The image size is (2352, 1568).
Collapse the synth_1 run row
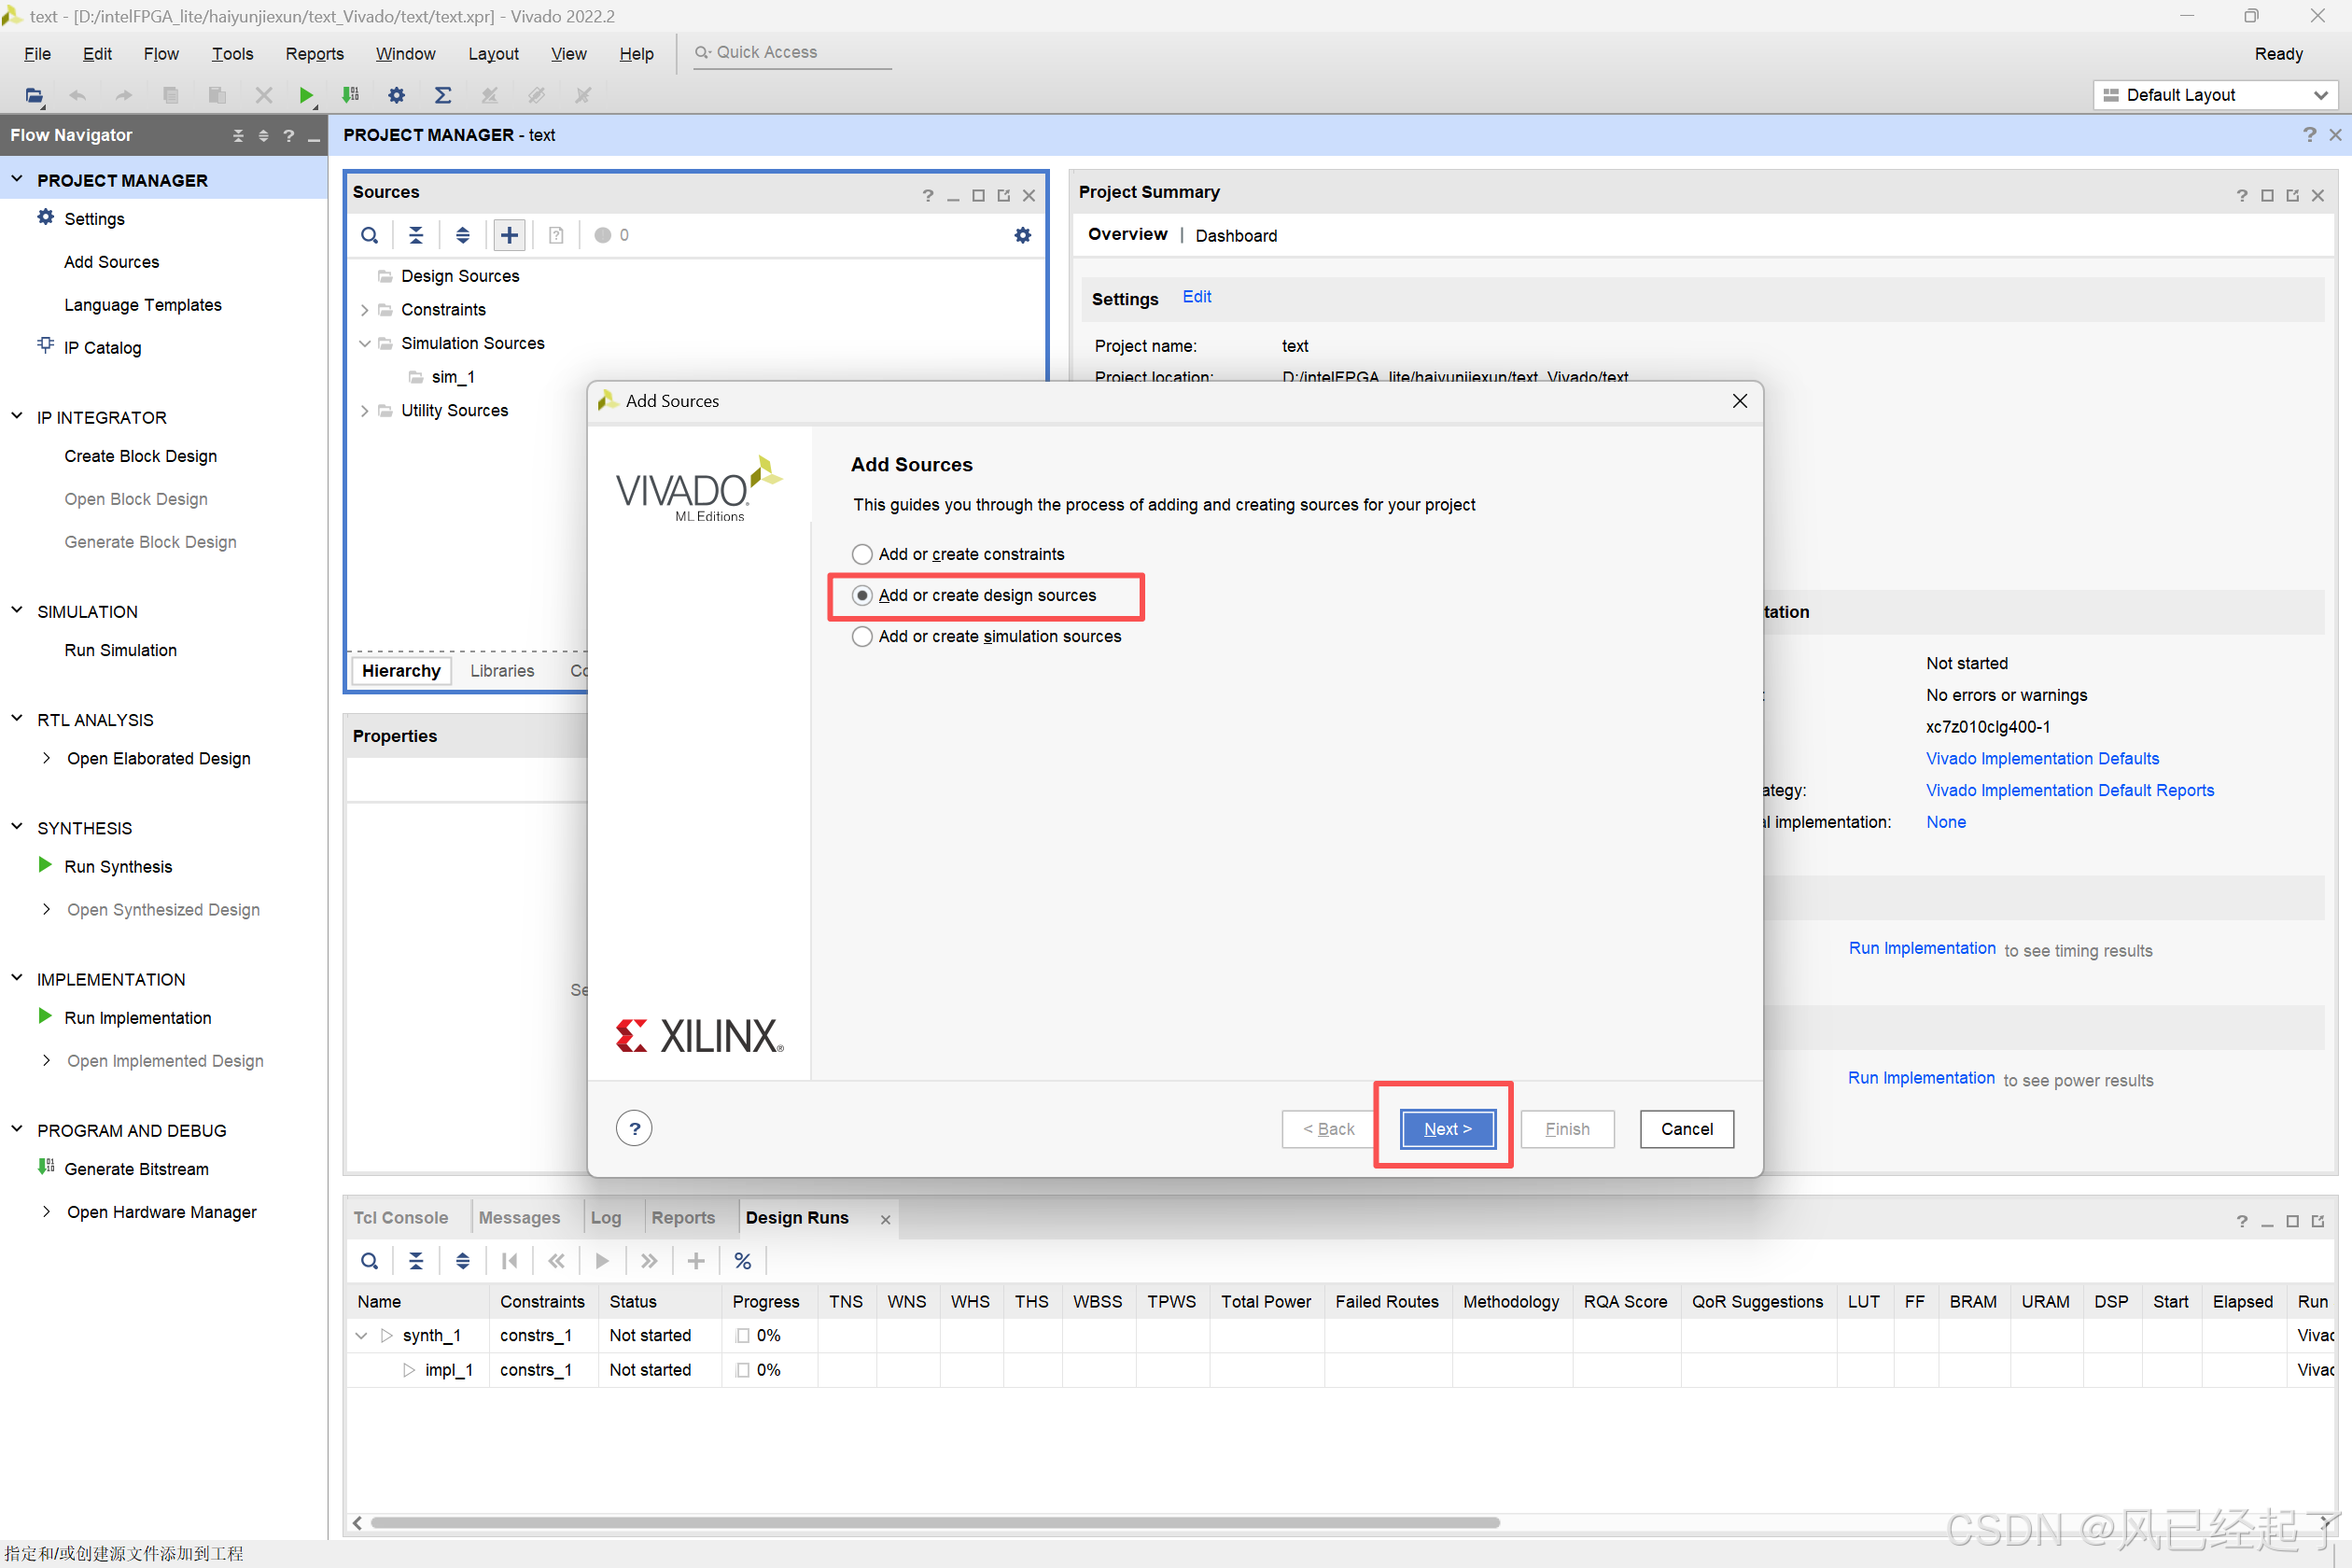pos(361,1335)
